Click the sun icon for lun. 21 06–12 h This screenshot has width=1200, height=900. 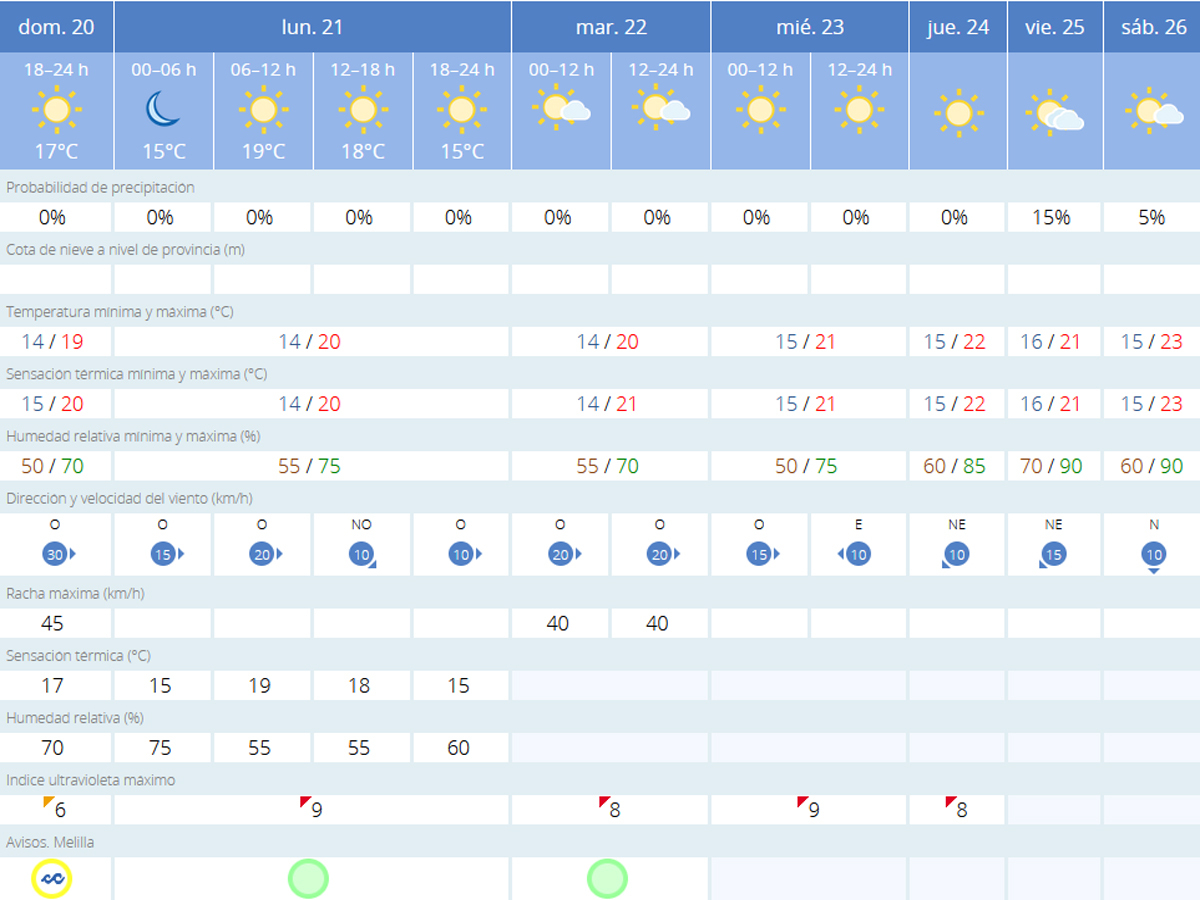pyautogui.click(x=263, y=109)
